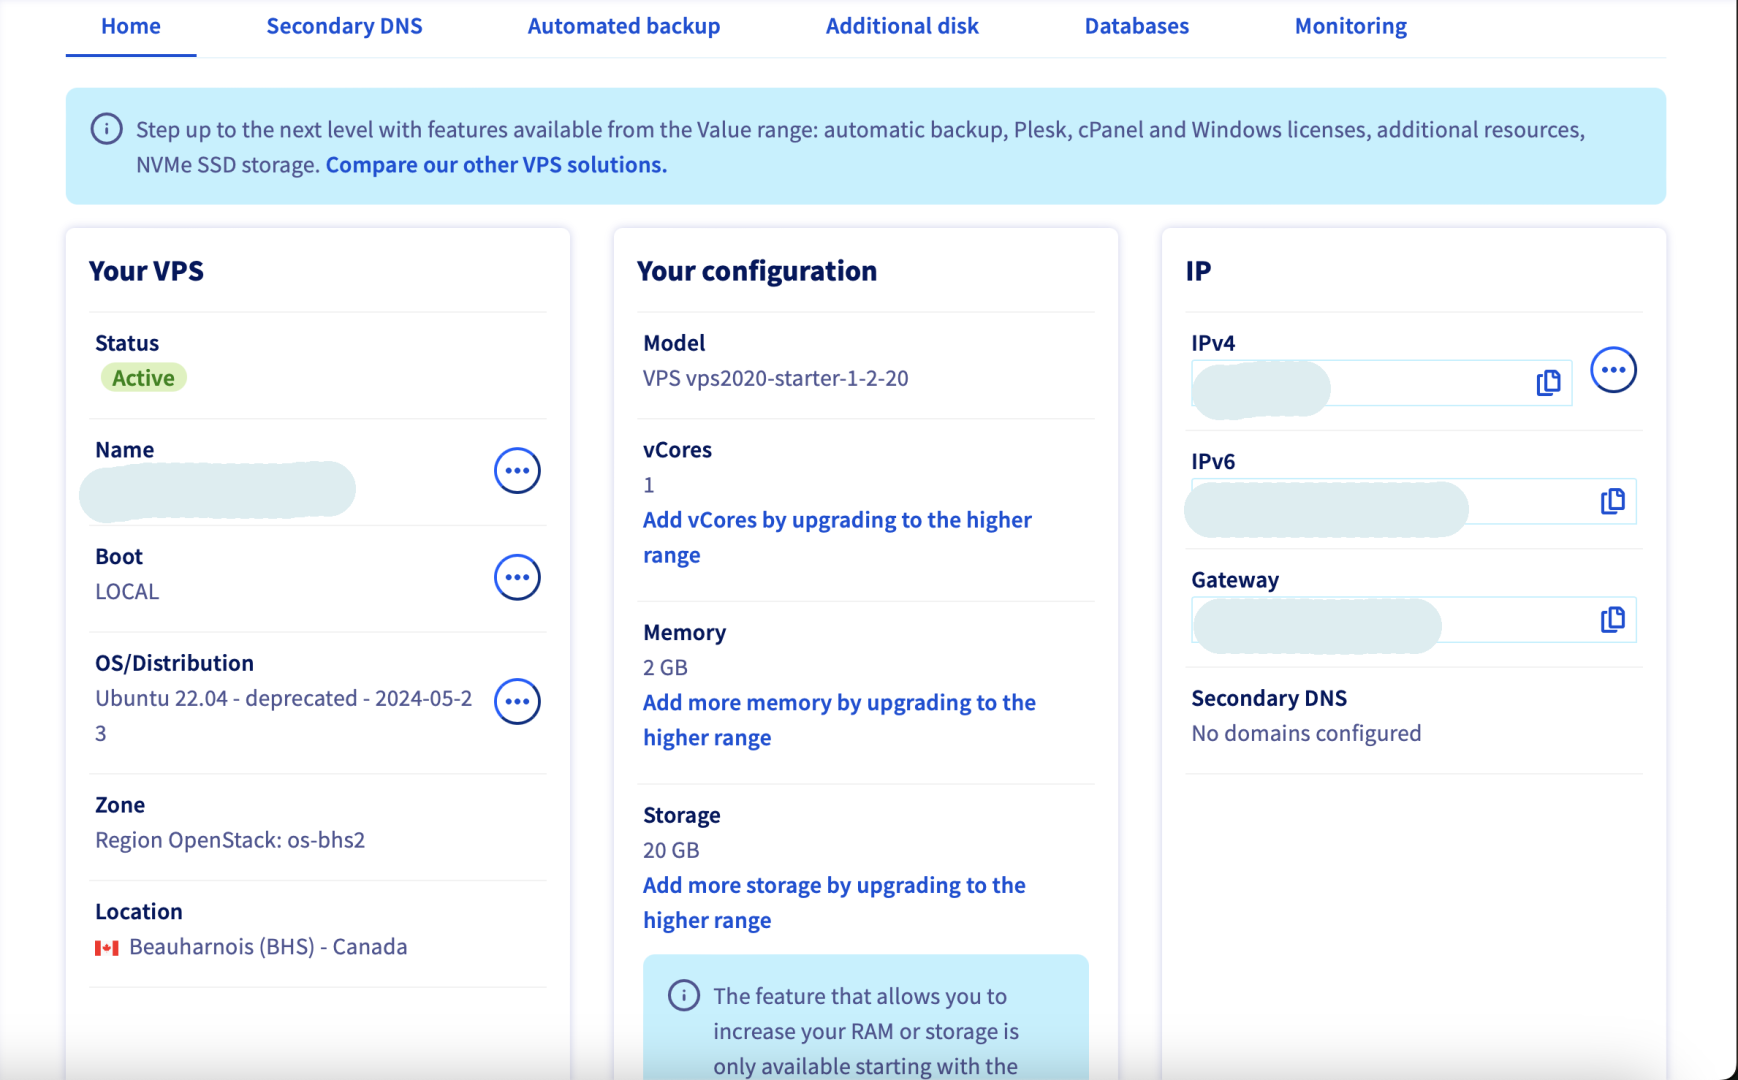Click the IPv4 label
The width and height of the screenshot is (1738, 1080).
click(1213, 343)
